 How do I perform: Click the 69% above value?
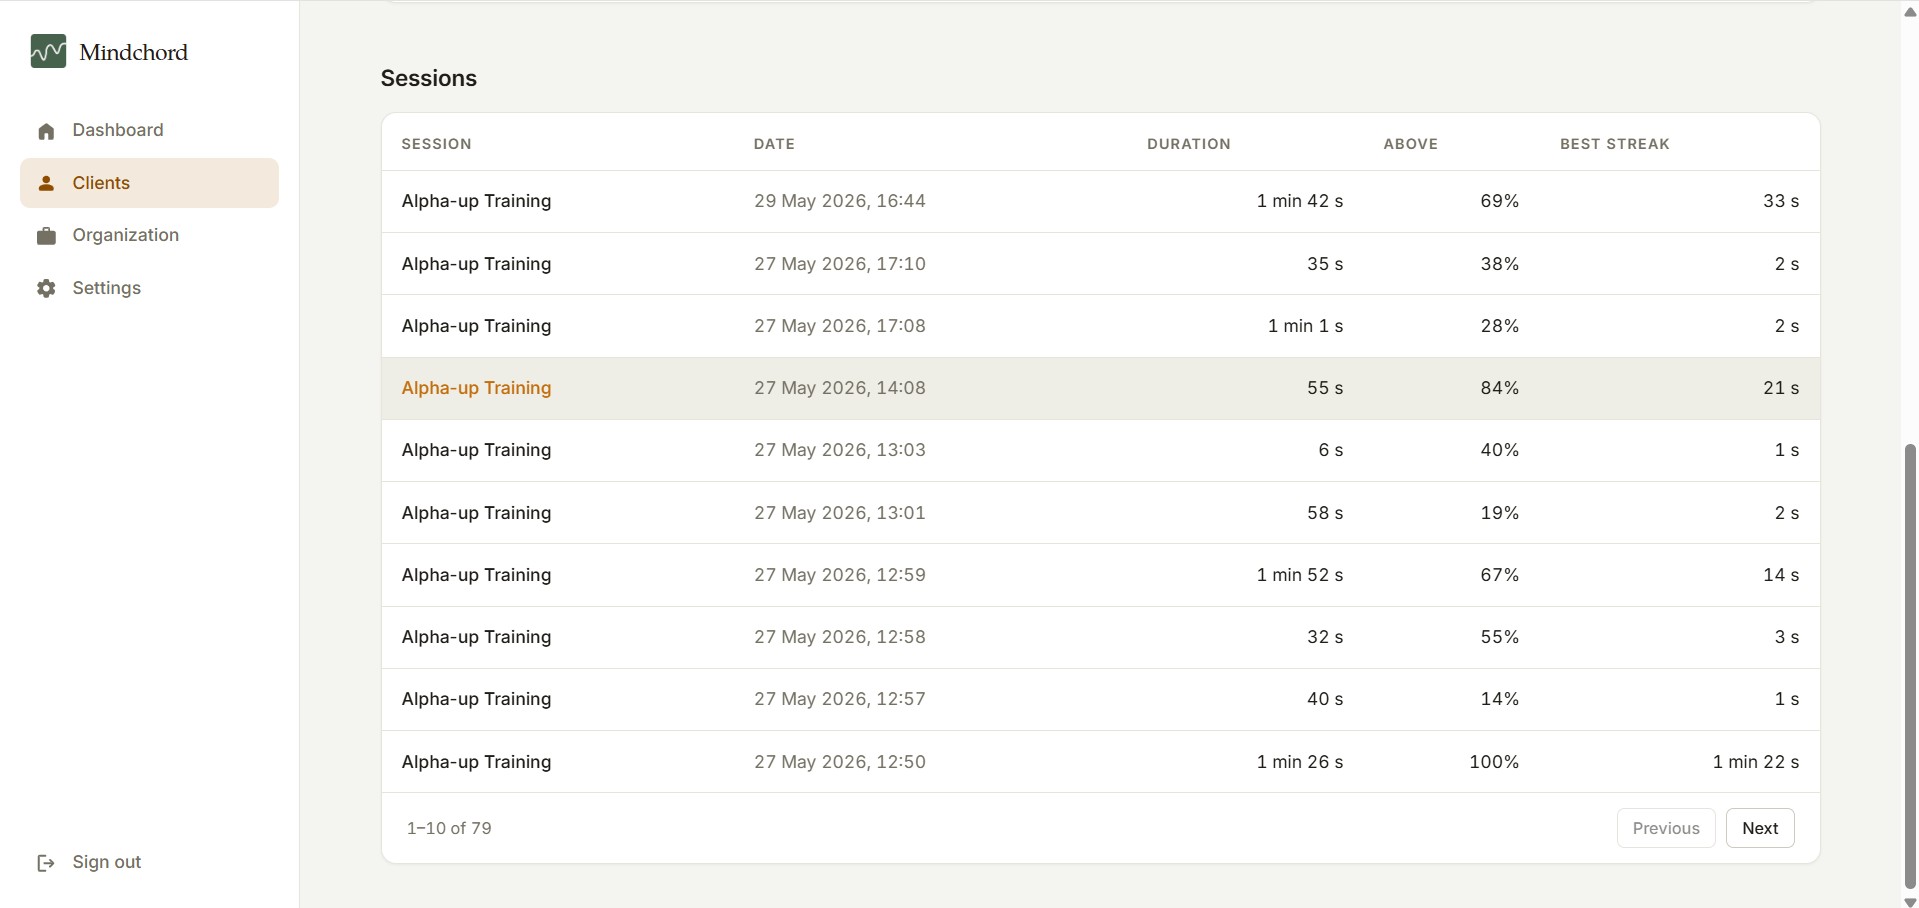[1499, 201]
